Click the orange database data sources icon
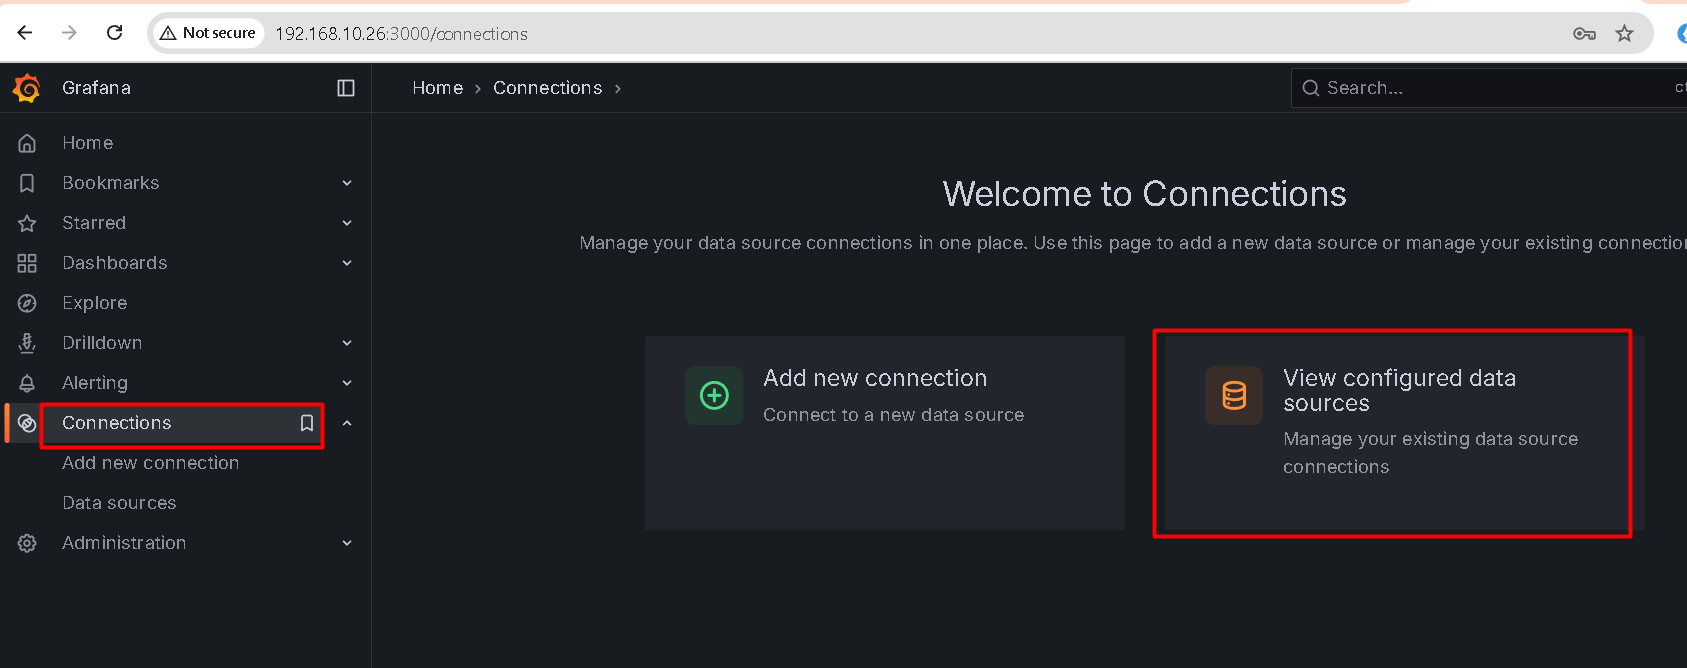 pos(1234,395)
